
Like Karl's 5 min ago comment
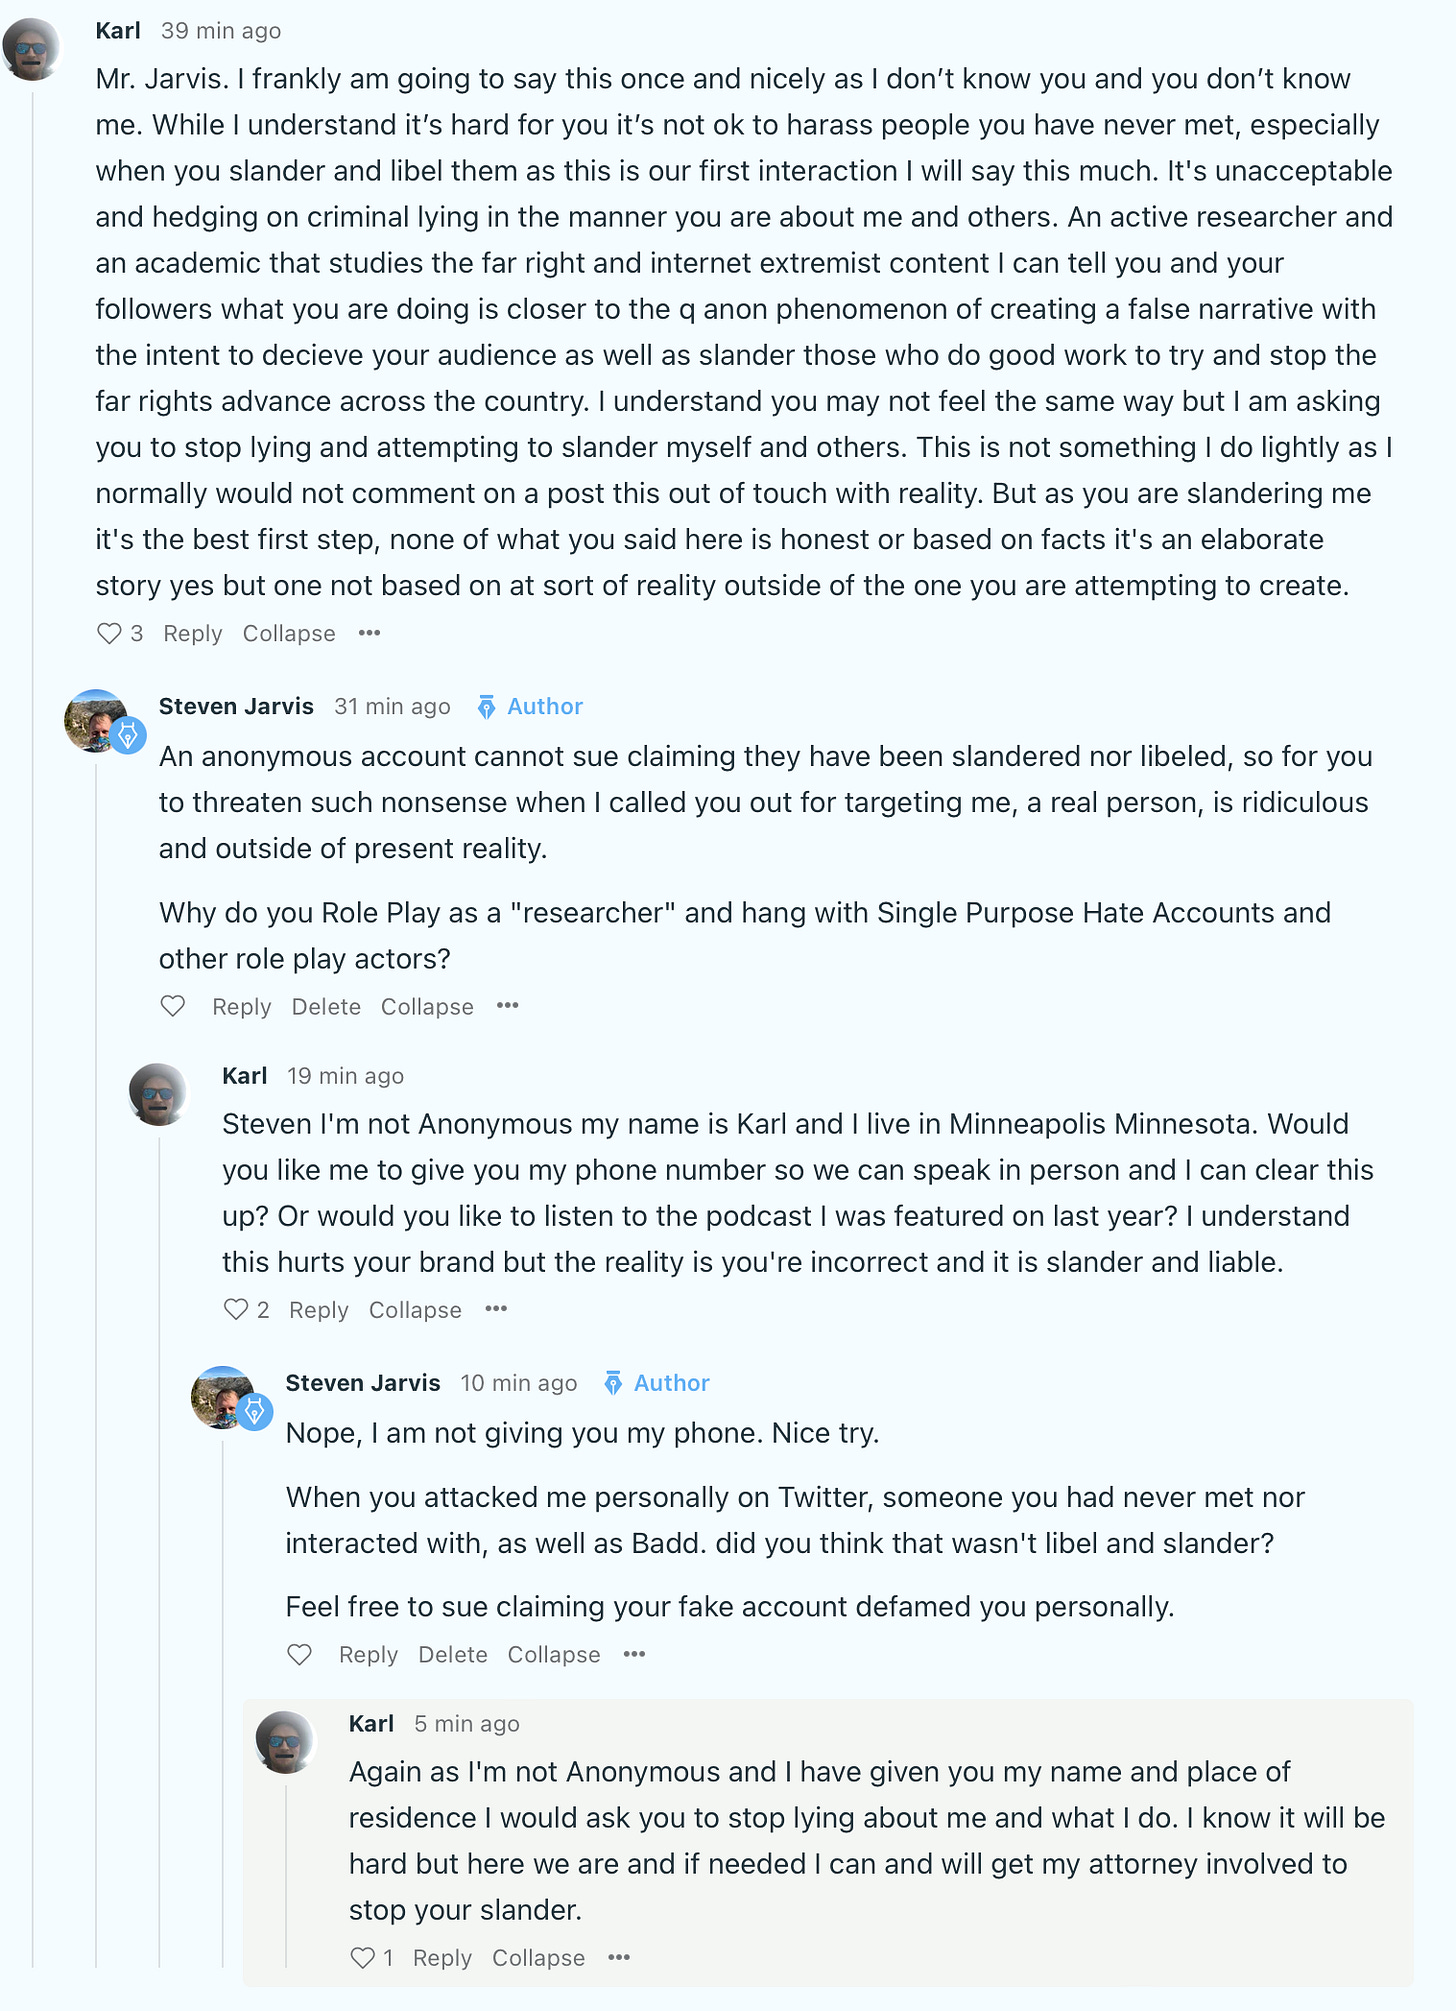(363, 1958)
